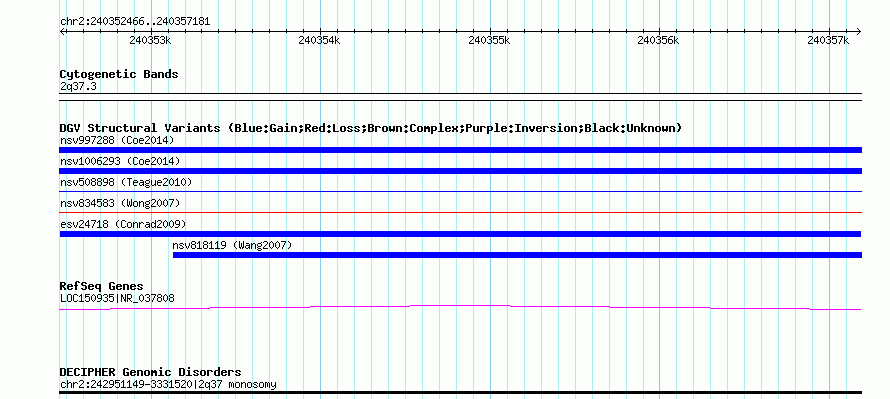890x399 pixels.
Task: Click the left arrow end of the ruler
Action: tap(62, 31)
